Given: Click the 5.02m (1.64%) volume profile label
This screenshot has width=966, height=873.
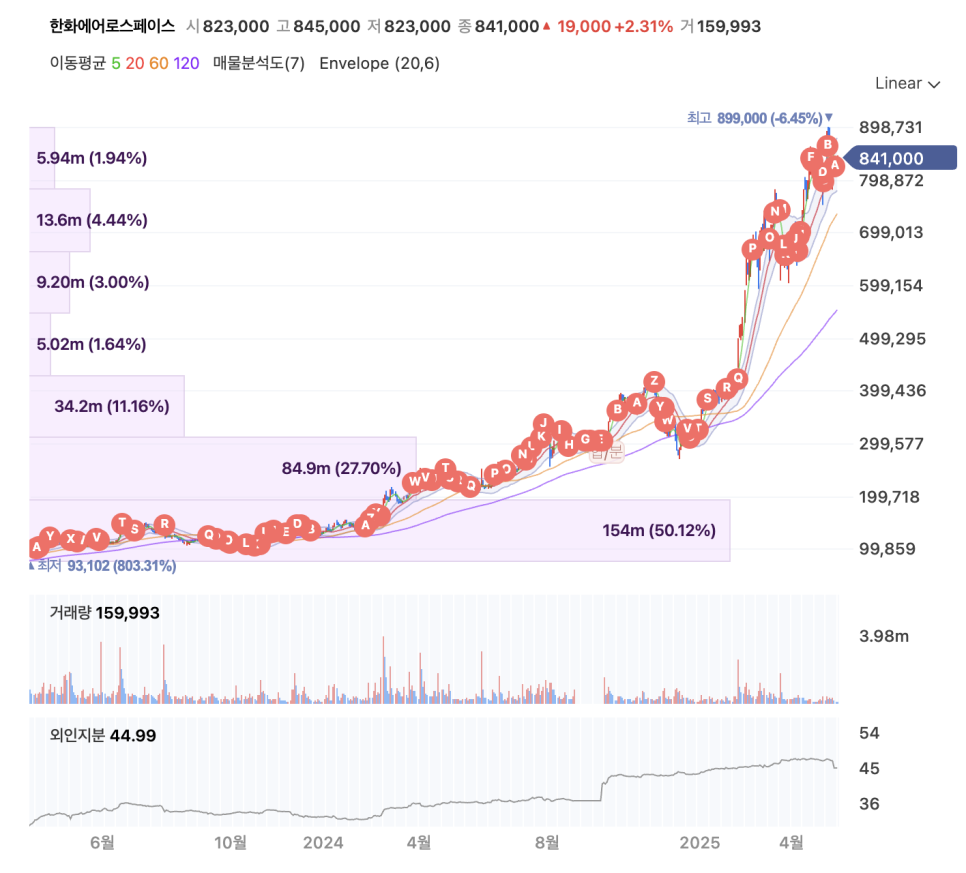Looking at the screenshot, I should pyautogui.click(x=91, y=344).
